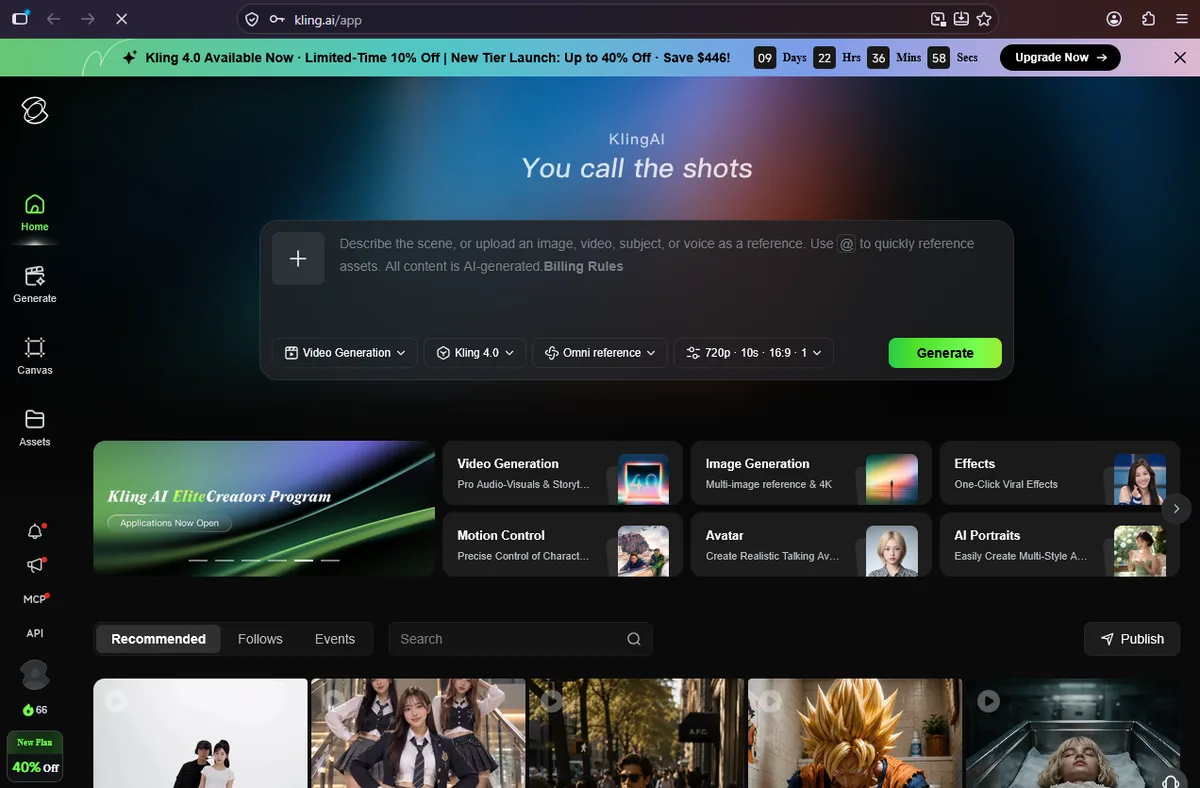1200x788 pixels.
Task: Open the Canvas sidebar section
Action: (x=35, y=356)
